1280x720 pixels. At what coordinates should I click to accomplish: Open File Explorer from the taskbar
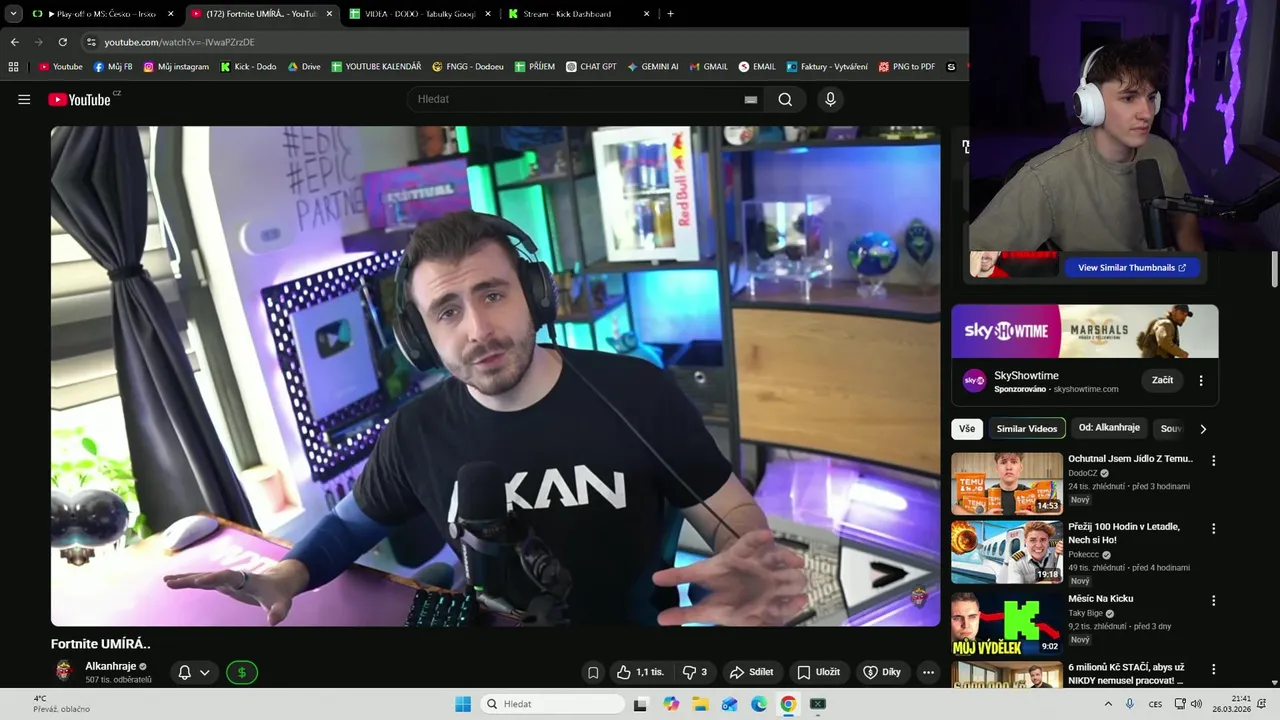pyautogui.click(x=700, y=704)
